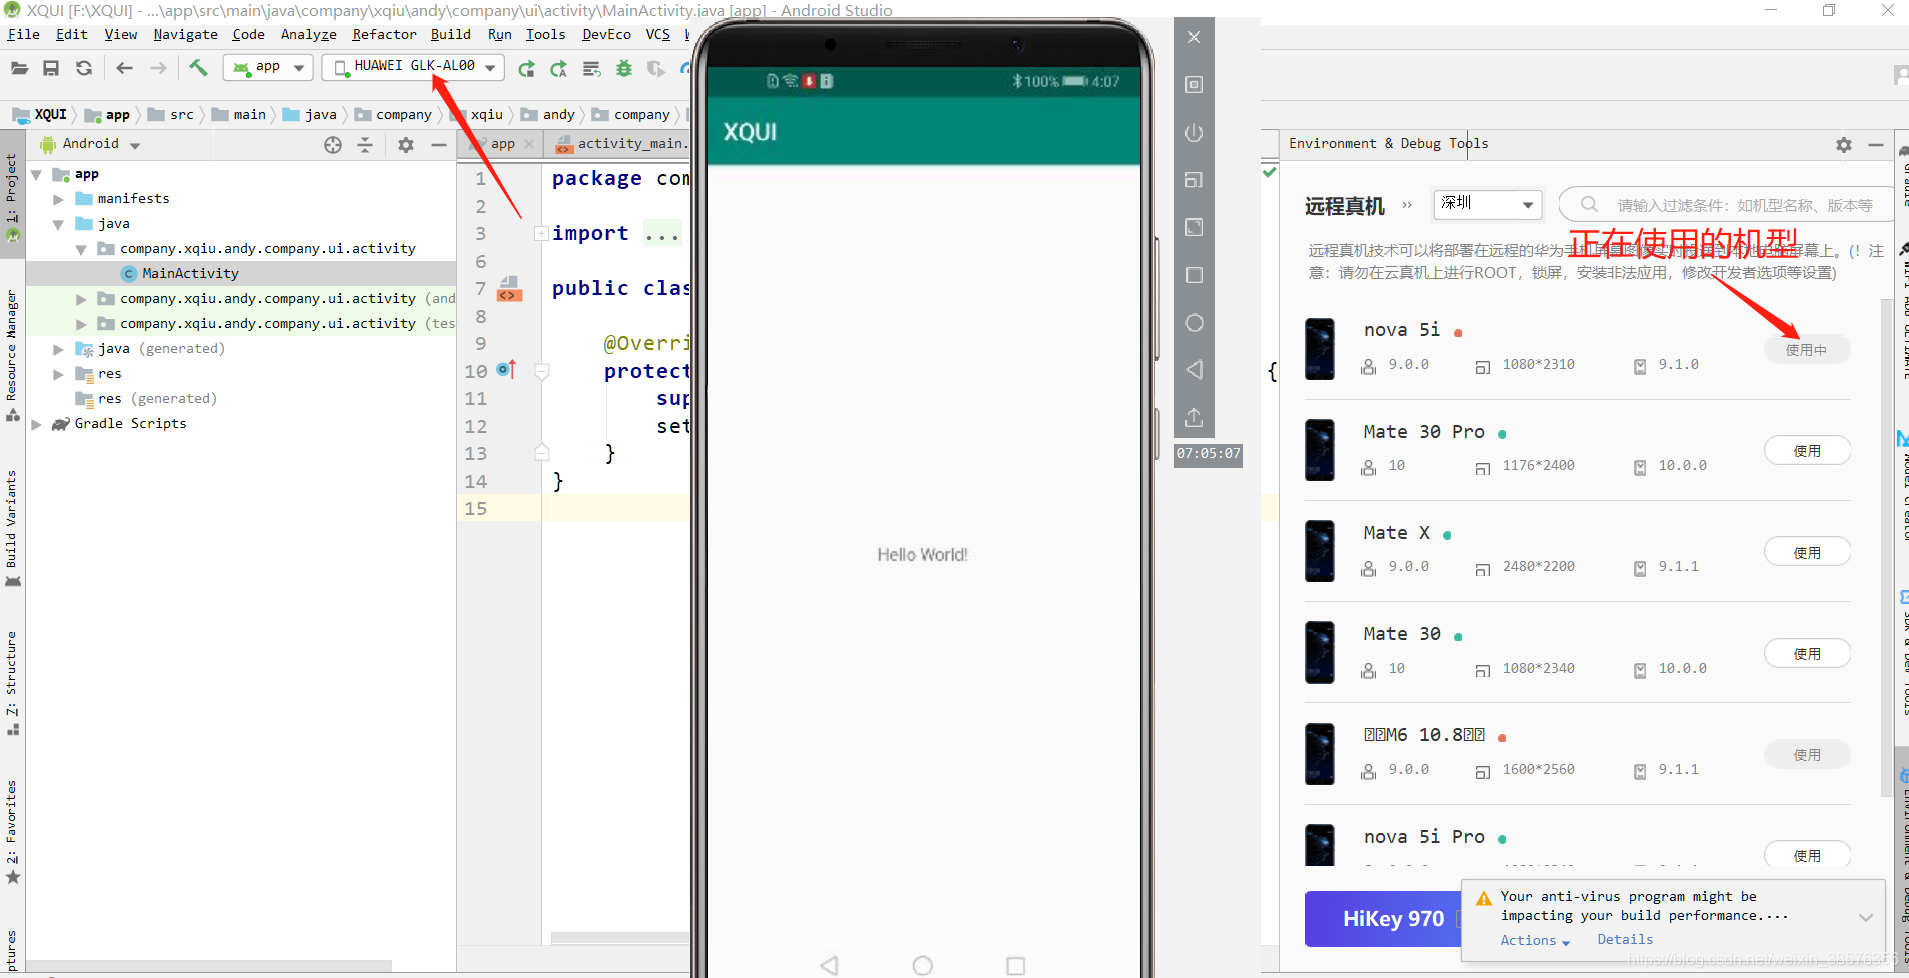
Task: Click the device filter search field
Action: pyautogui.click(x=1727, y=204)
